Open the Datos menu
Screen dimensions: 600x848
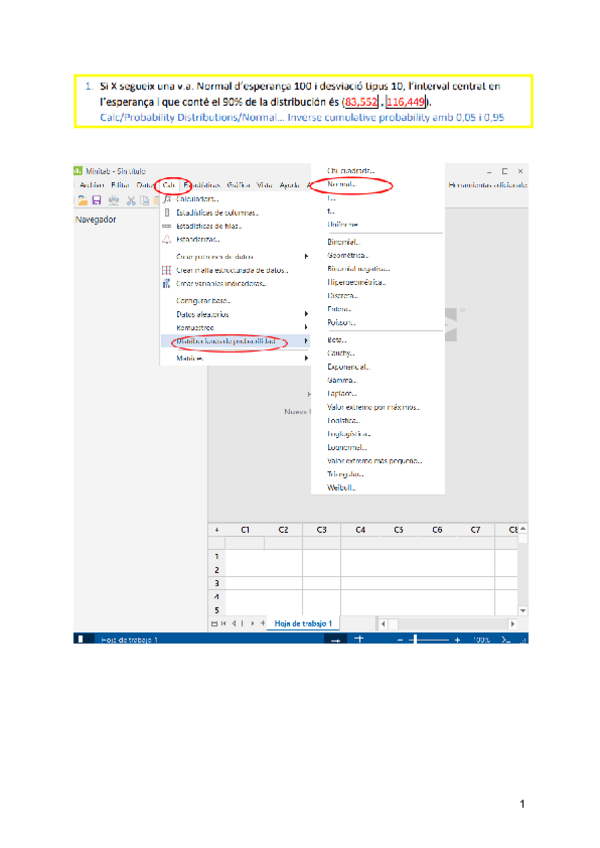[x=145, y=185]
